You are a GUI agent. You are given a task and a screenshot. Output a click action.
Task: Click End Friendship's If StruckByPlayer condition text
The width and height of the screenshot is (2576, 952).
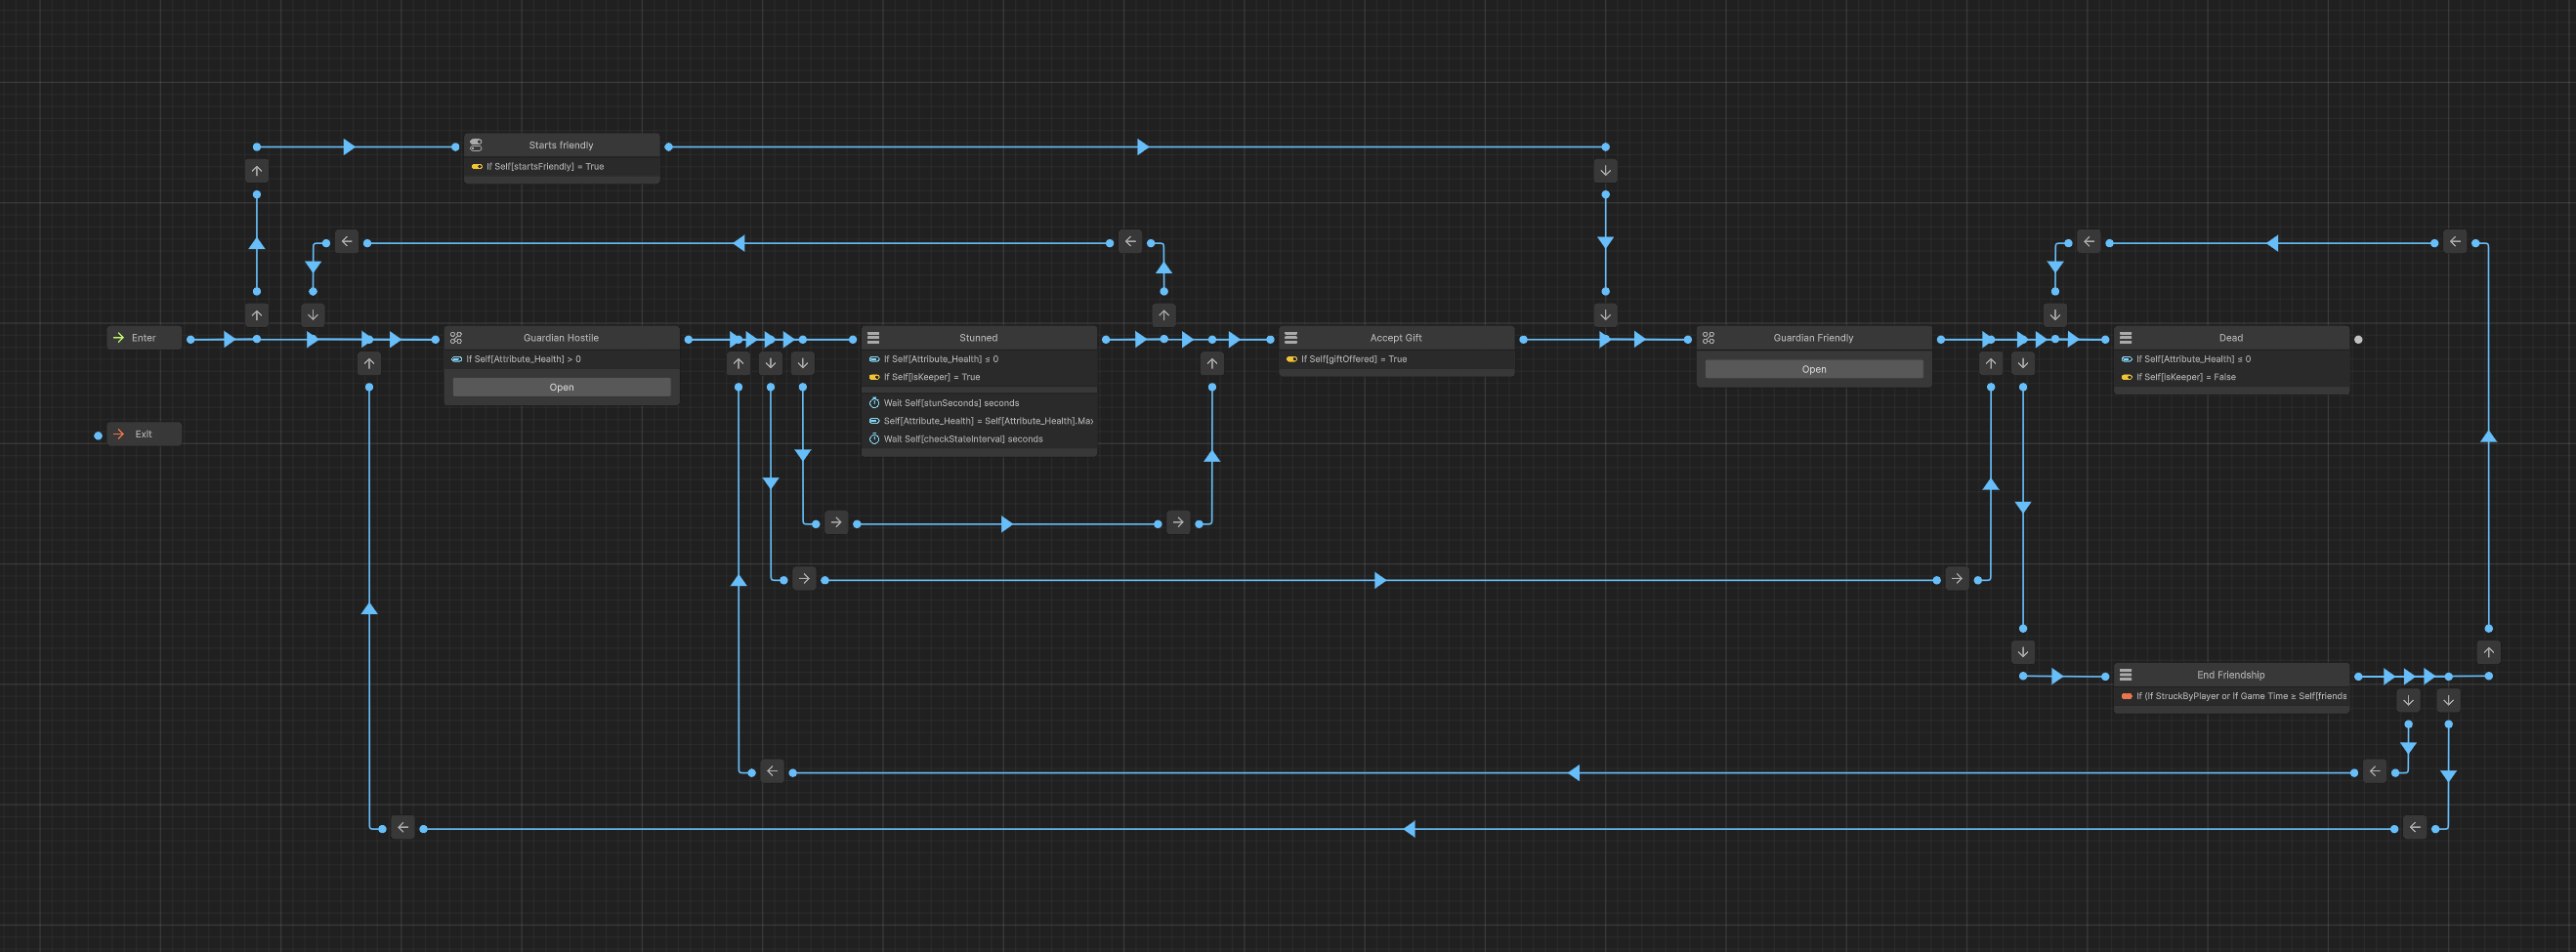[2241, 696]
